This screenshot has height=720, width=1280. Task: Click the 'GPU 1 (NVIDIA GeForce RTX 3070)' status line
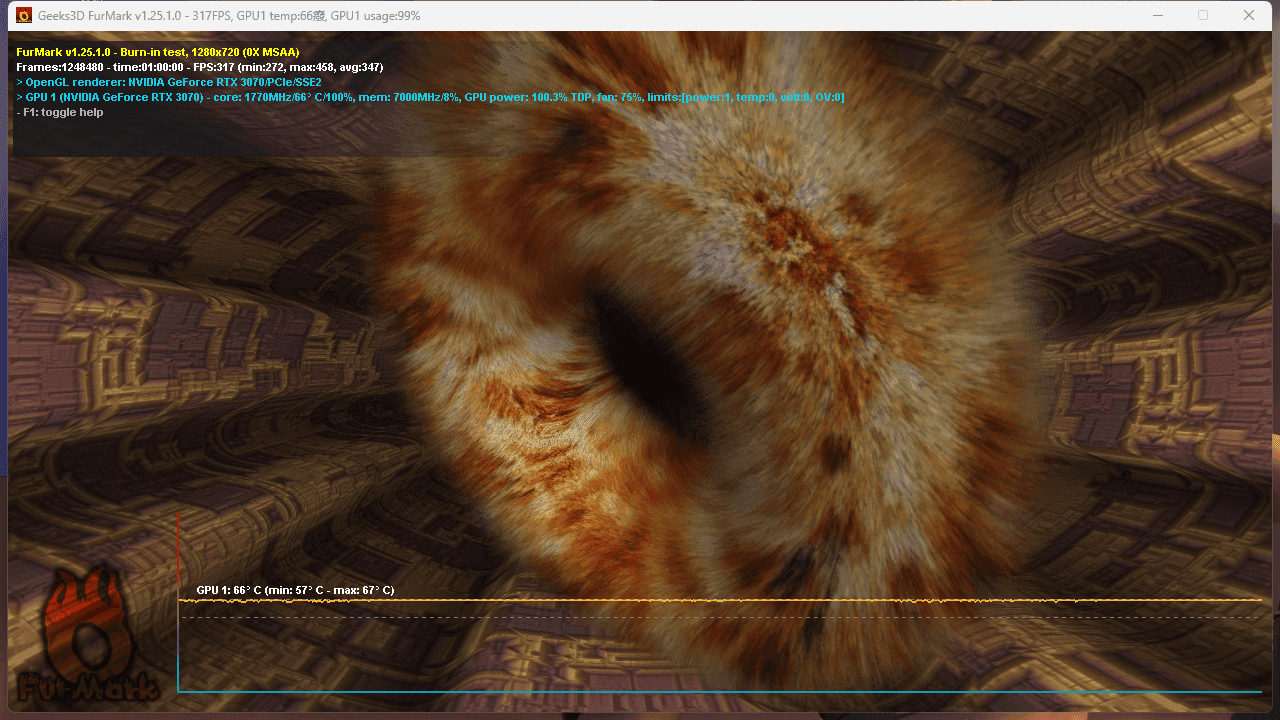pyautogui.click(x=431, y=97)
